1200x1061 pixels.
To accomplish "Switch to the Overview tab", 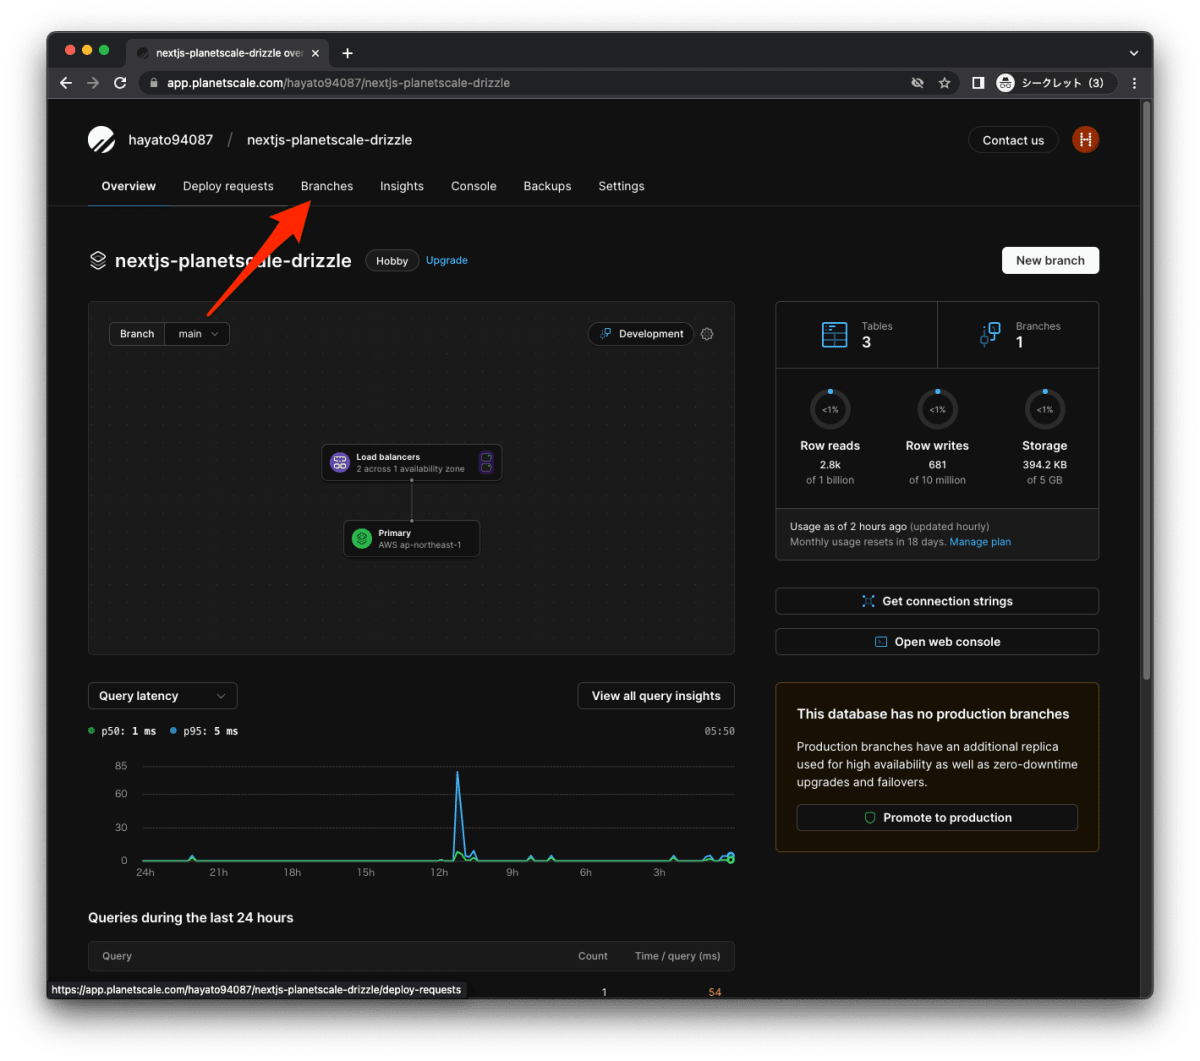I will pos(129,186).
